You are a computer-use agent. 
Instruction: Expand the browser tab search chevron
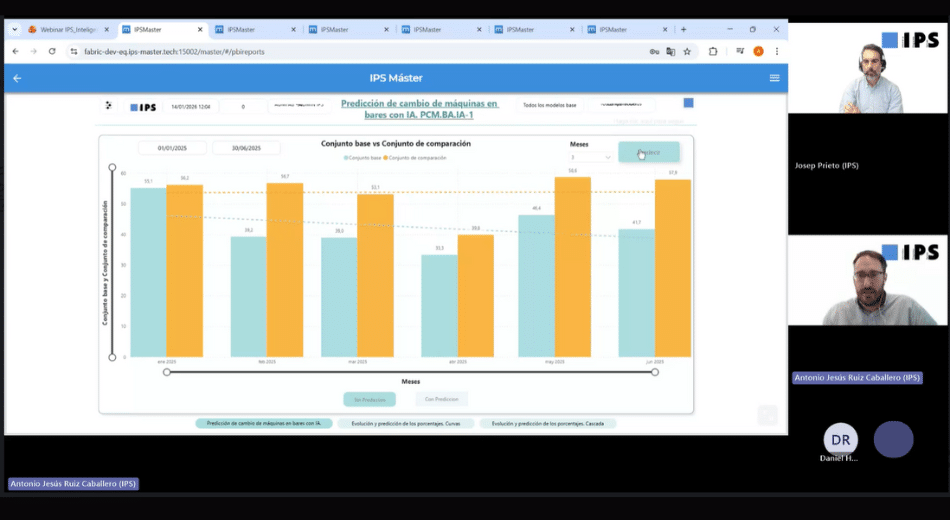tap(14, 30)
